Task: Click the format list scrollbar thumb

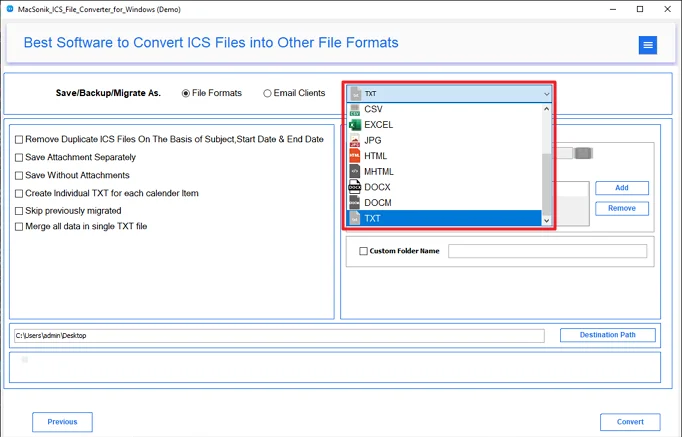Action: click(x=546, y=184)
